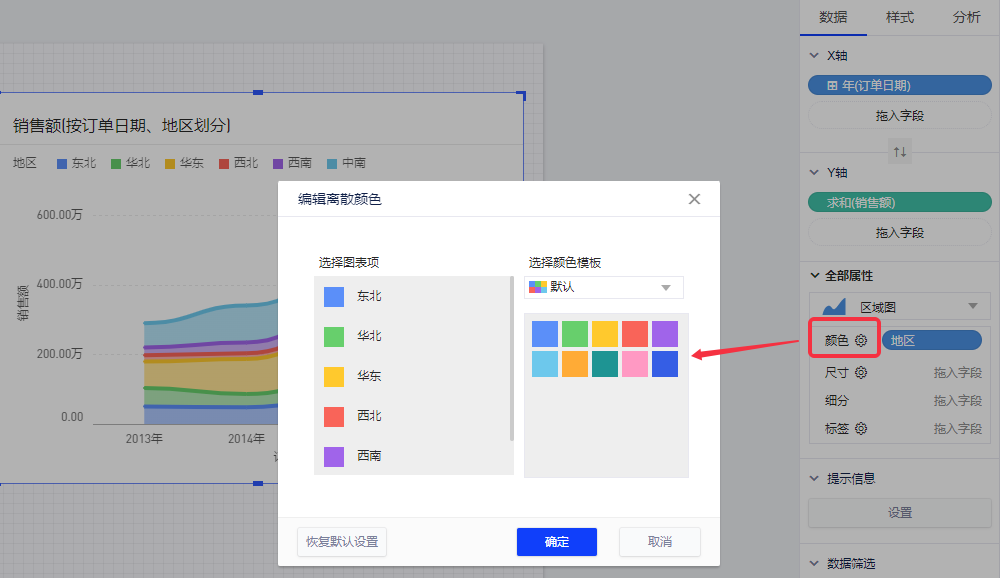Collapse the 提示信息 section
The image size is (1000, 578).
[x=814, y=479]
